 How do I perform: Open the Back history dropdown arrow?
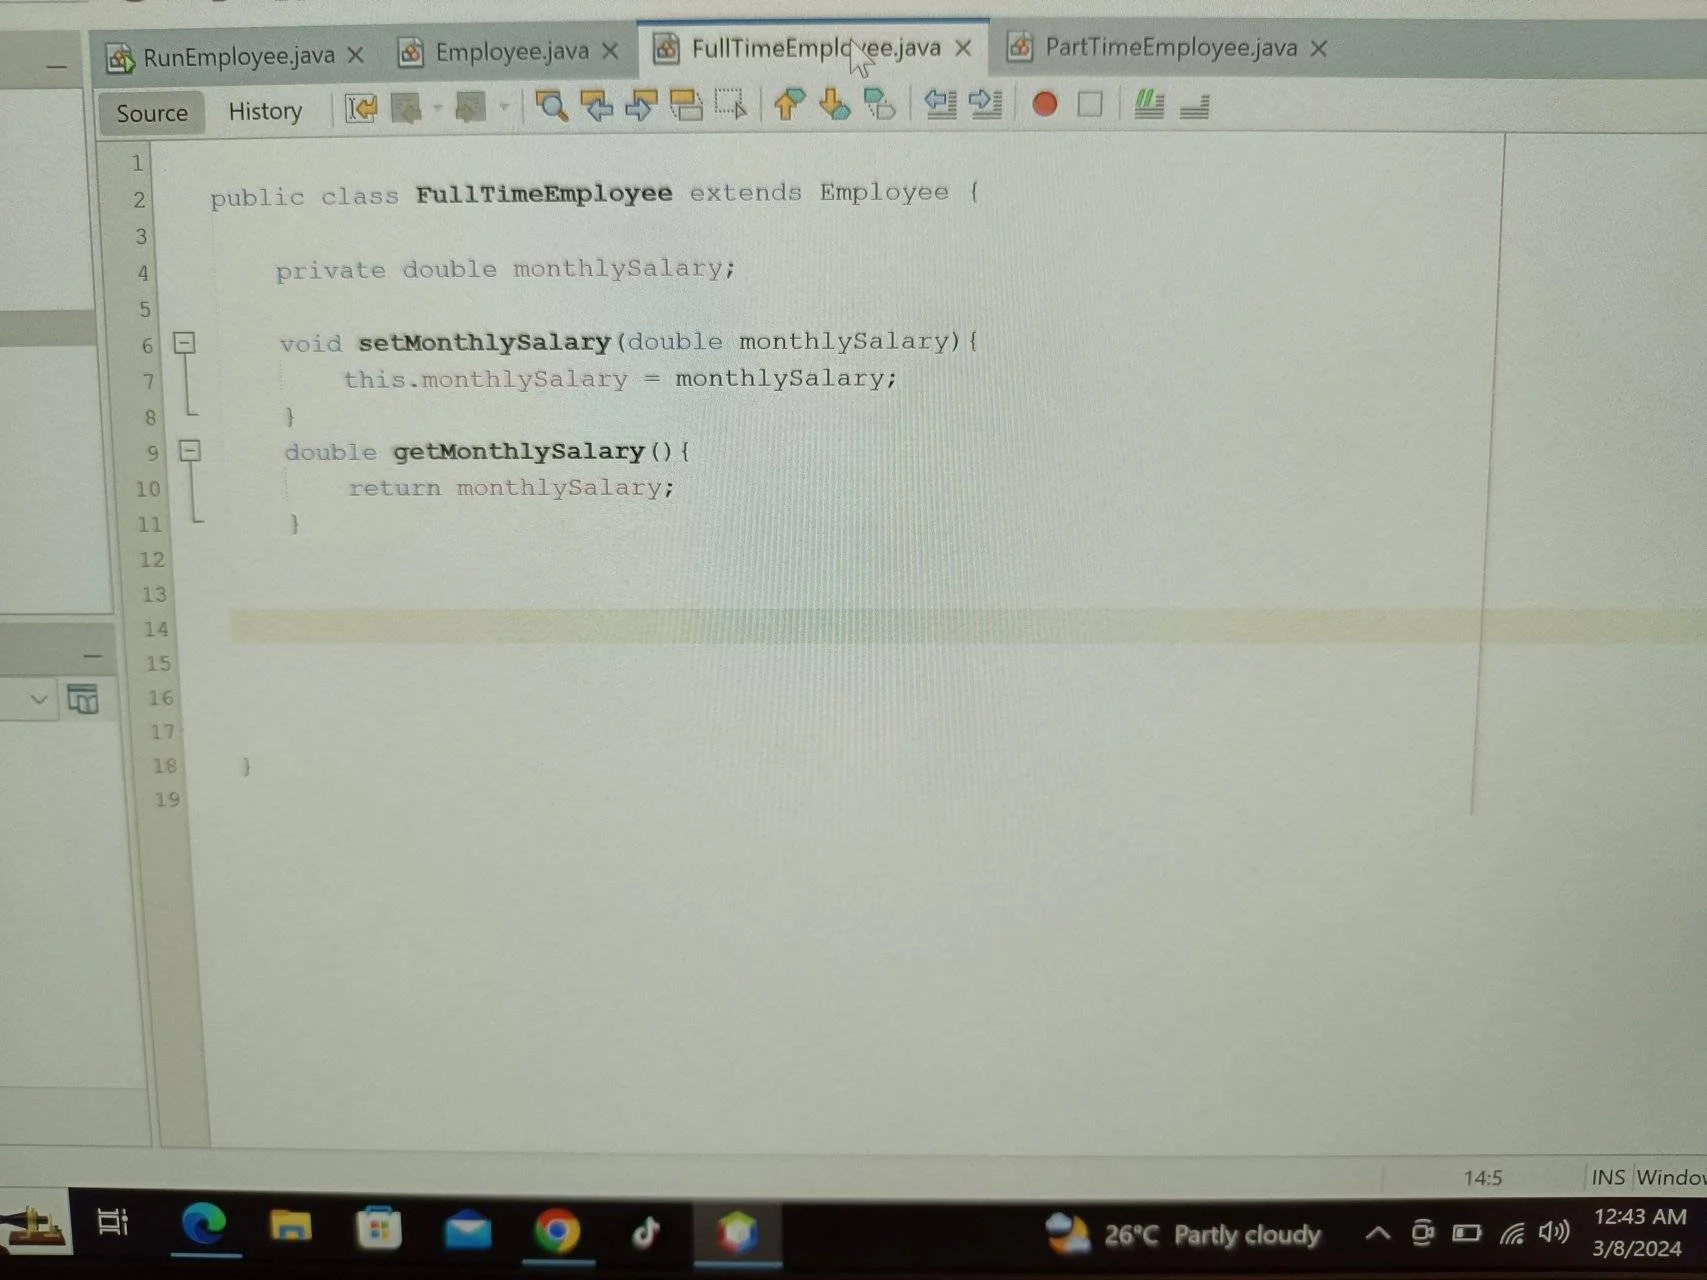coord(437,107)
